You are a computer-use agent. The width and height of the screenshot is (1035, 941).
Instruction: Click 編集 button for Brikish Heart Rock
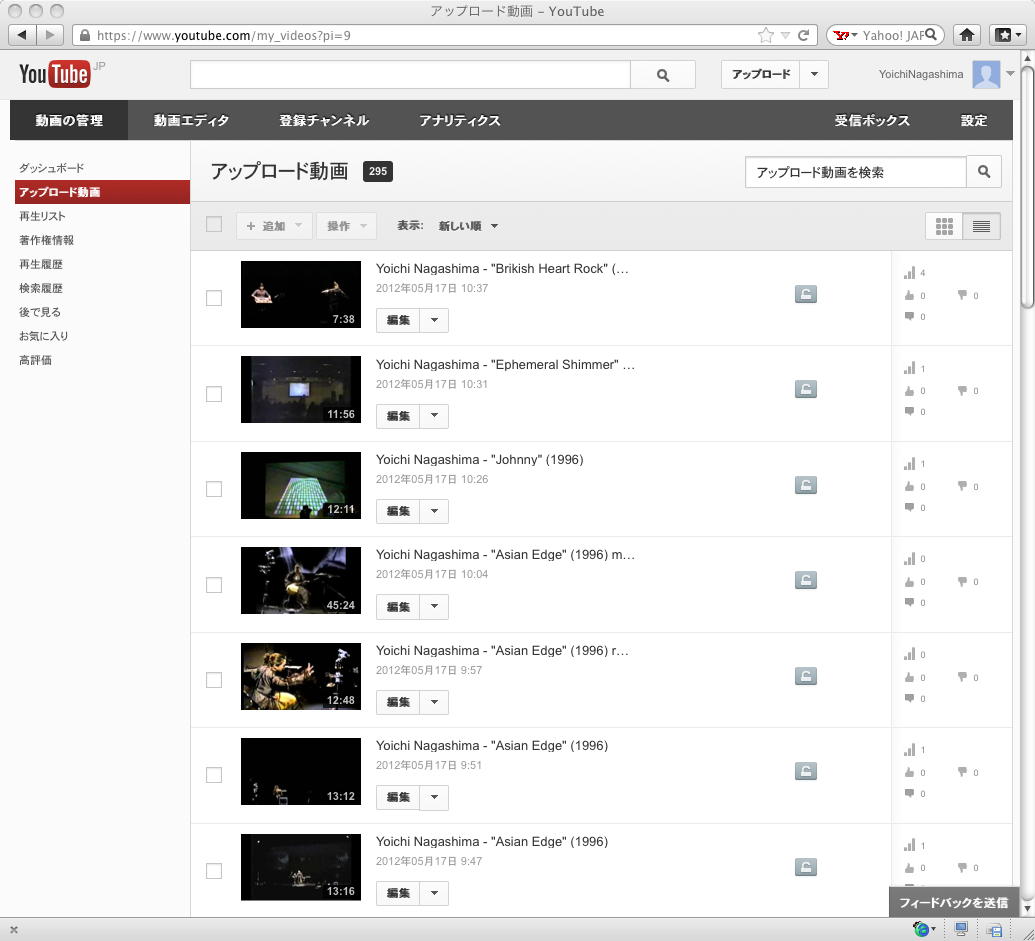(x=398, y=320)
